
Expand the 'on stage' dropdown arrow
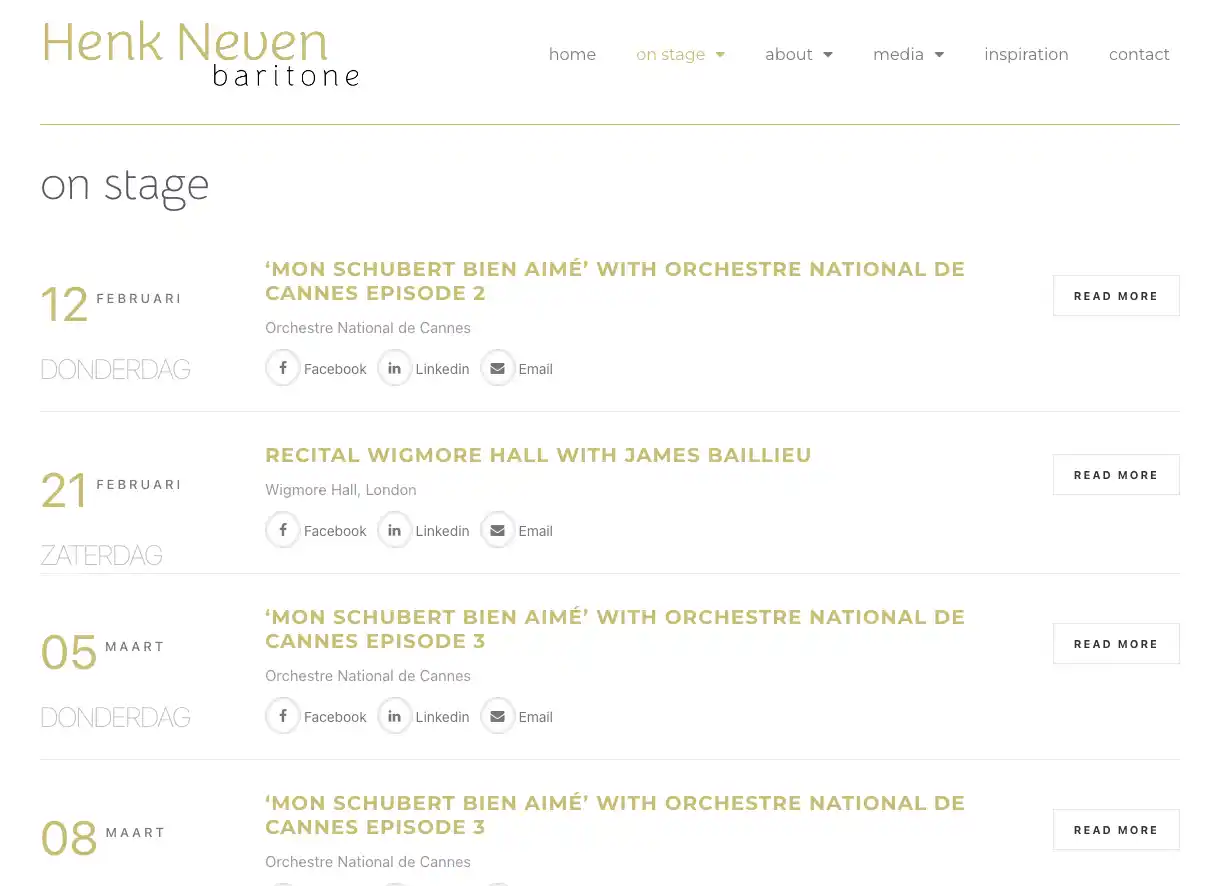click(720, 55)
